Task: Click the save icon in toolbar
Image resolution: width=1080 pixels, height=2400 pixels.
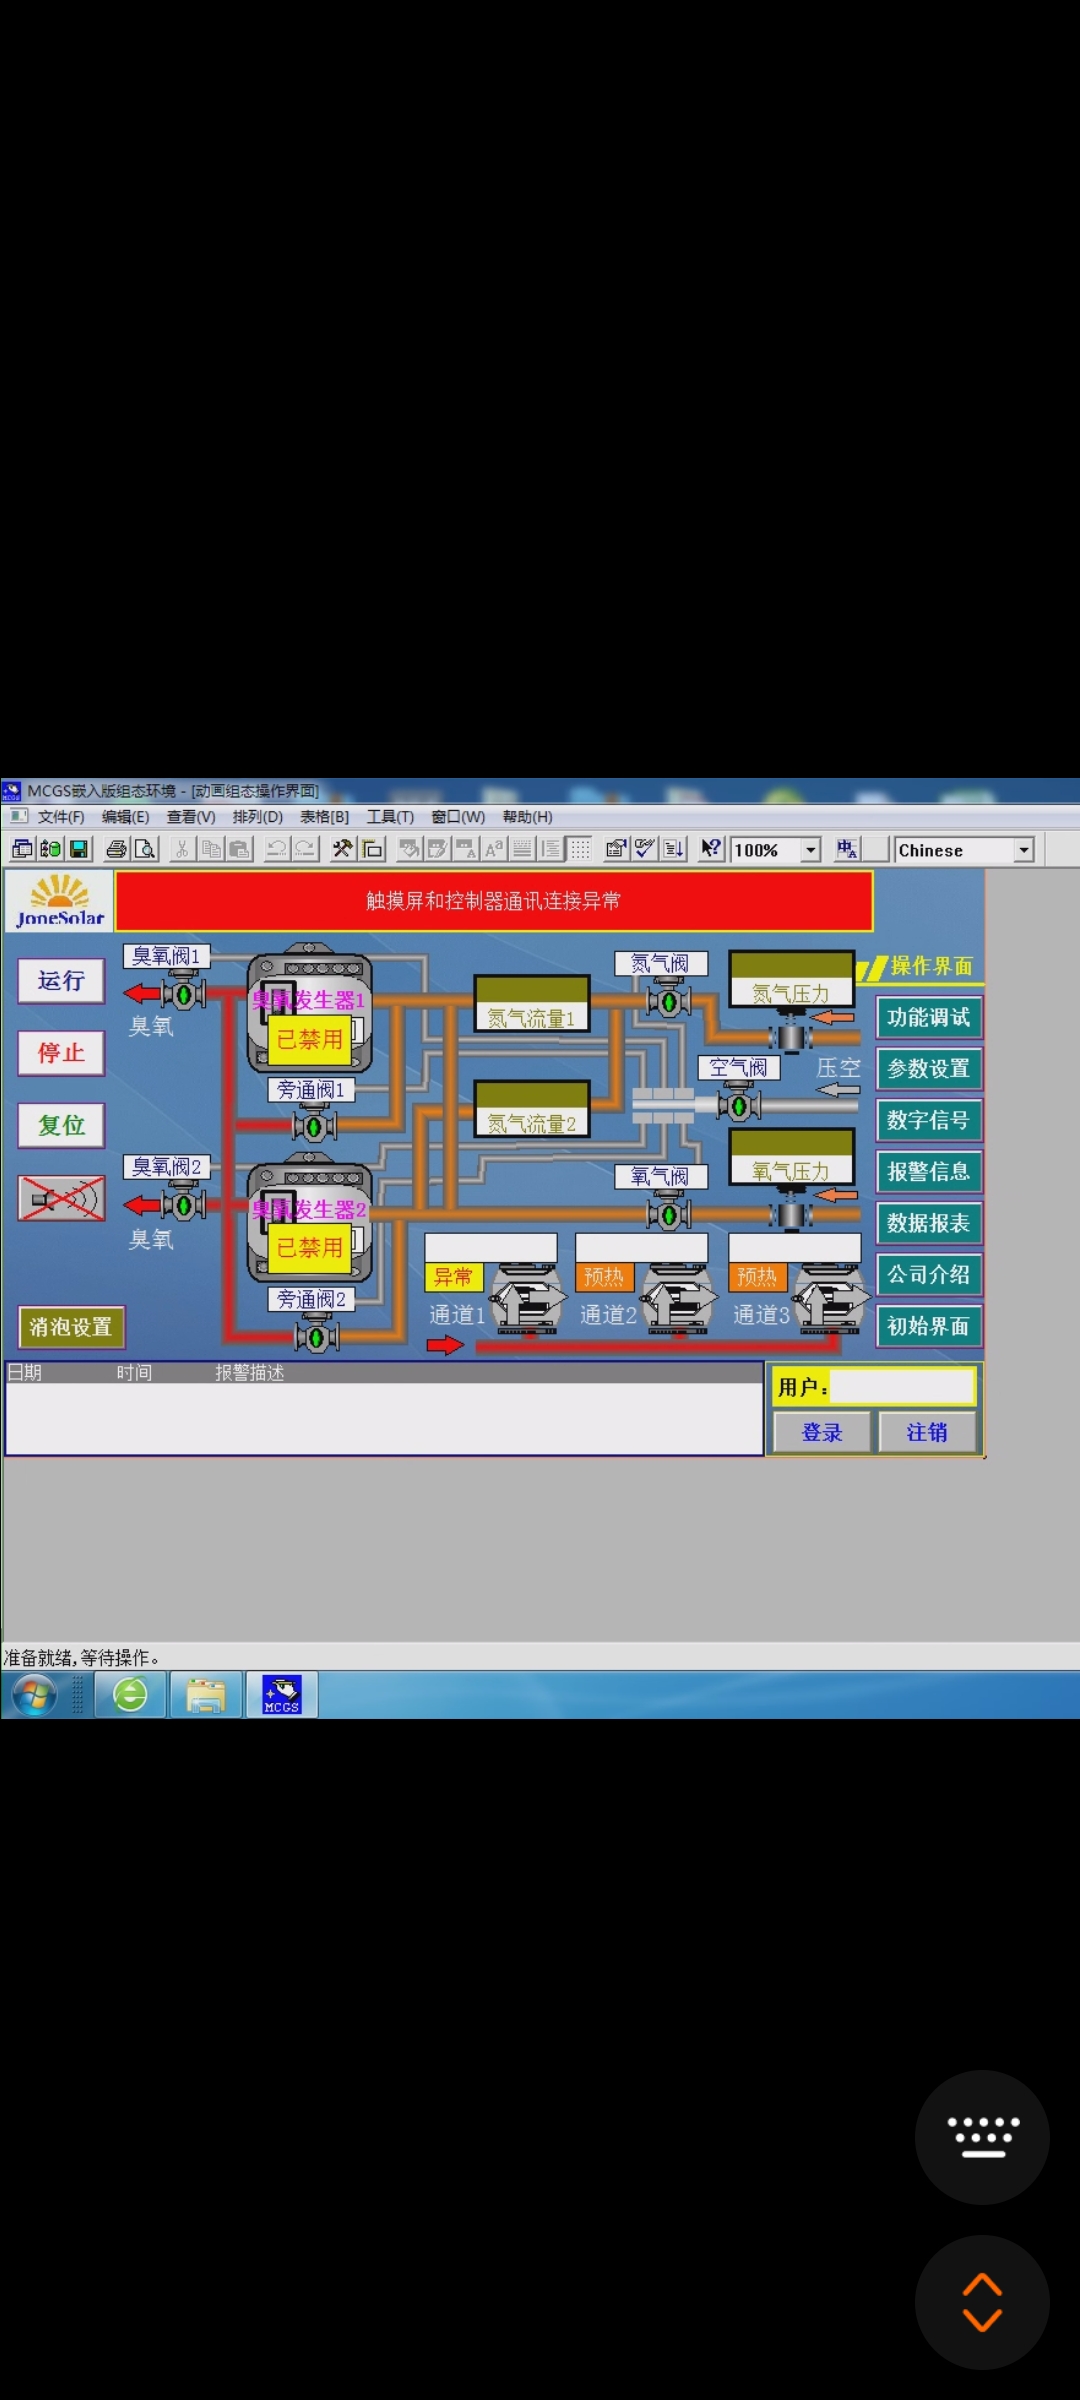Action: coord(78,849)
